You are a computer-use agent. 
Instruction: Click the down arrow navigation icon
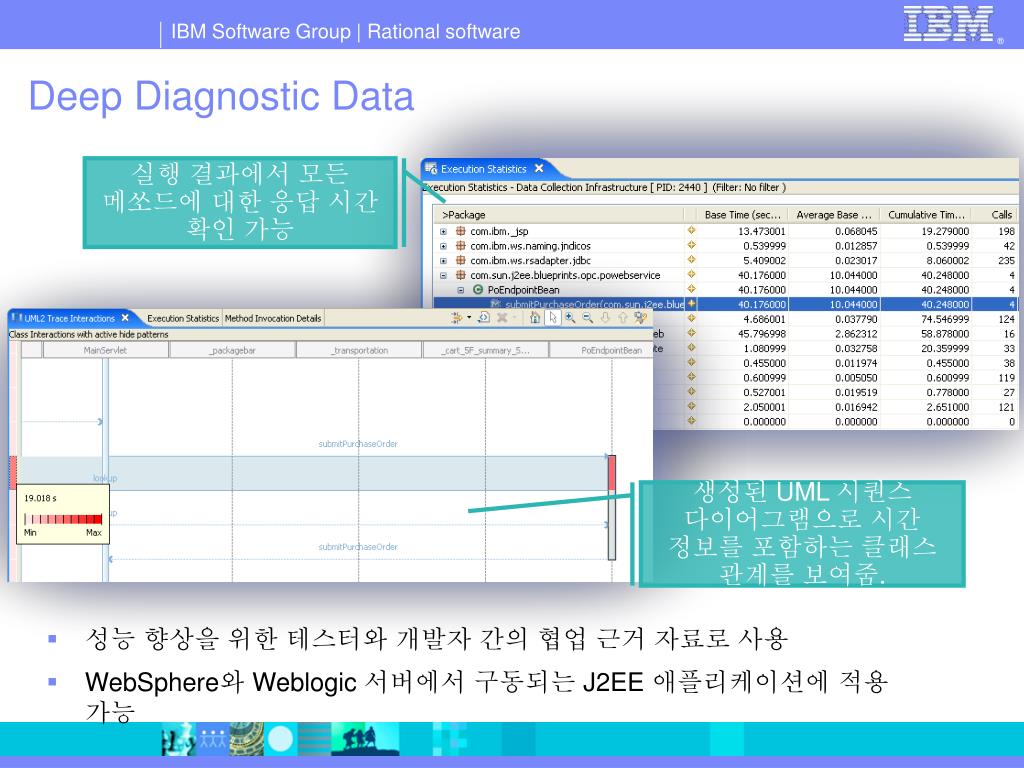tap(605, 317)
